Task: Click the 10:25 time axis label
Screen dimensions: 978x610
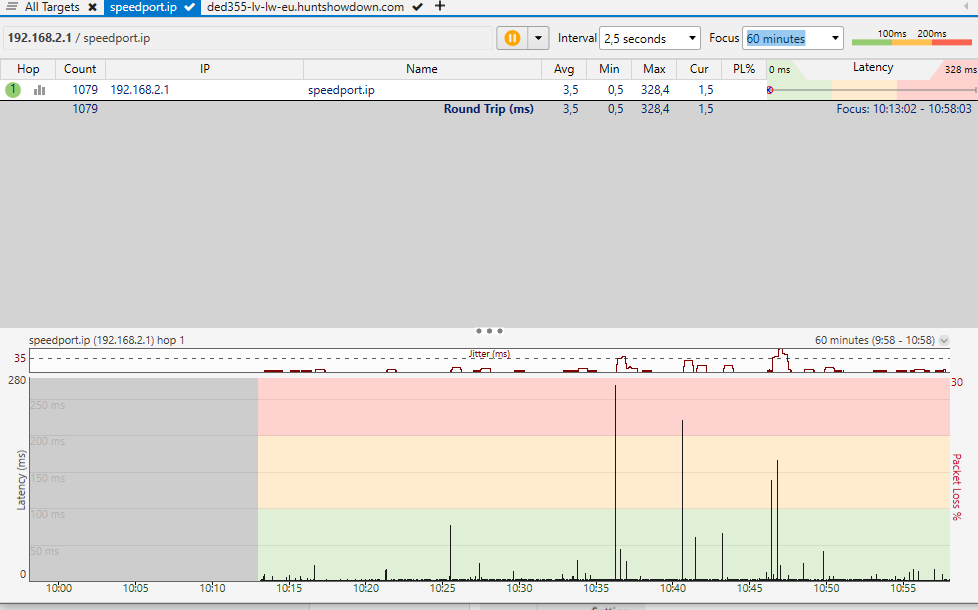Action: coord(442,588)
